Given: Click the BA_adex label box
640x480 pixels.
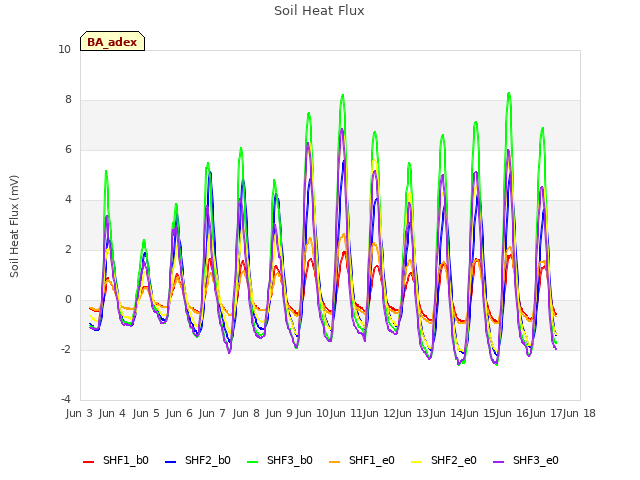Looking at the screenshot, I should click(112, 41).
